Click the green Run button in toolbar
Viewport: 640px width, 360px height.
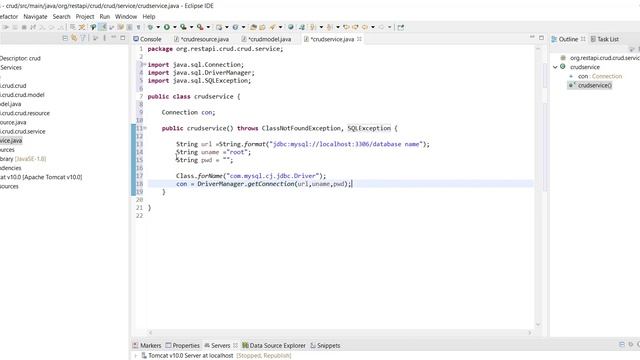[167, 27]
